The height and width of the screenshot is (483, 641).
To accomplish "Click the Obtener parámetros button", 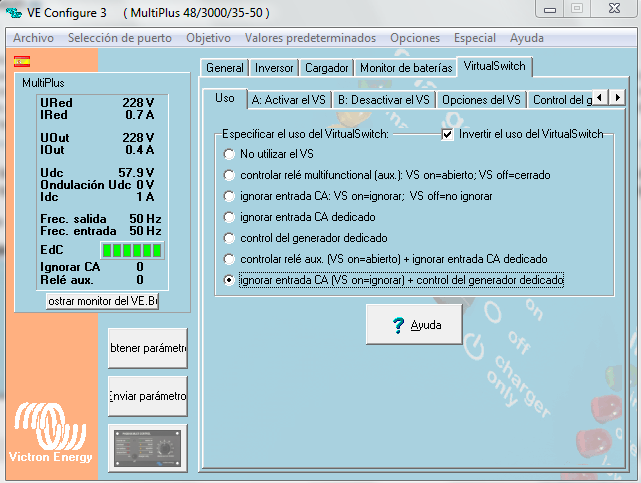I will point(148,348).
